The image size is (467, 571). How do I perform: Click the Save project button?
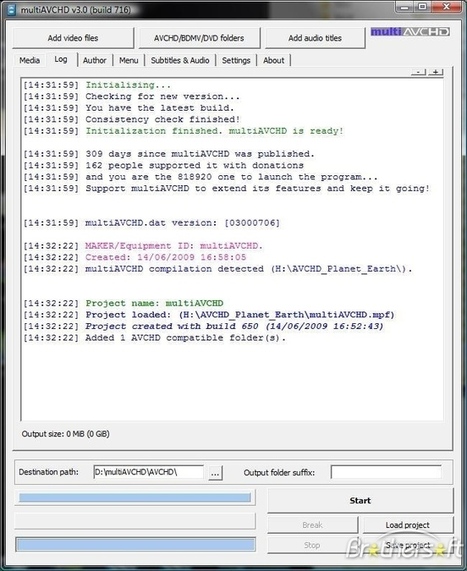(x=408, y=545)
